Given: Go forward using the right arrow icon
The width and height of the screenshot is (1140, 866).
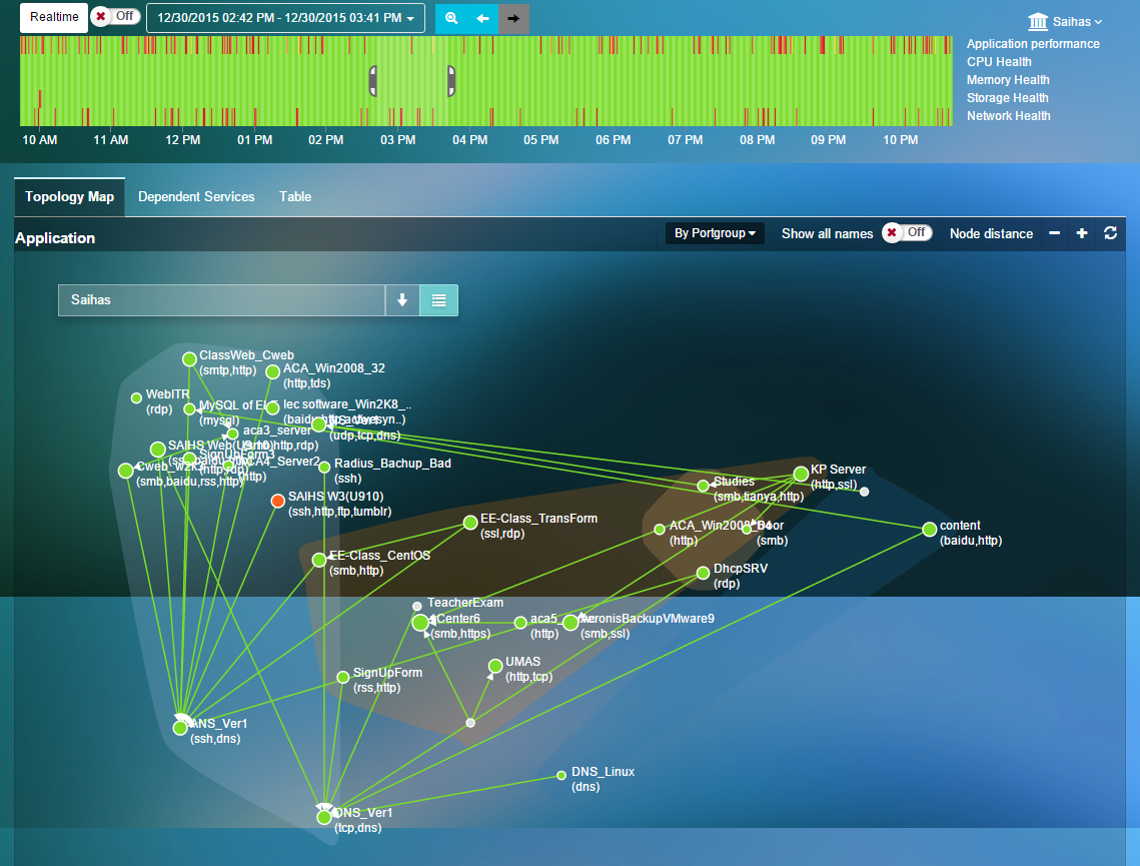Looking at the screenshot, I should point(514,18).
